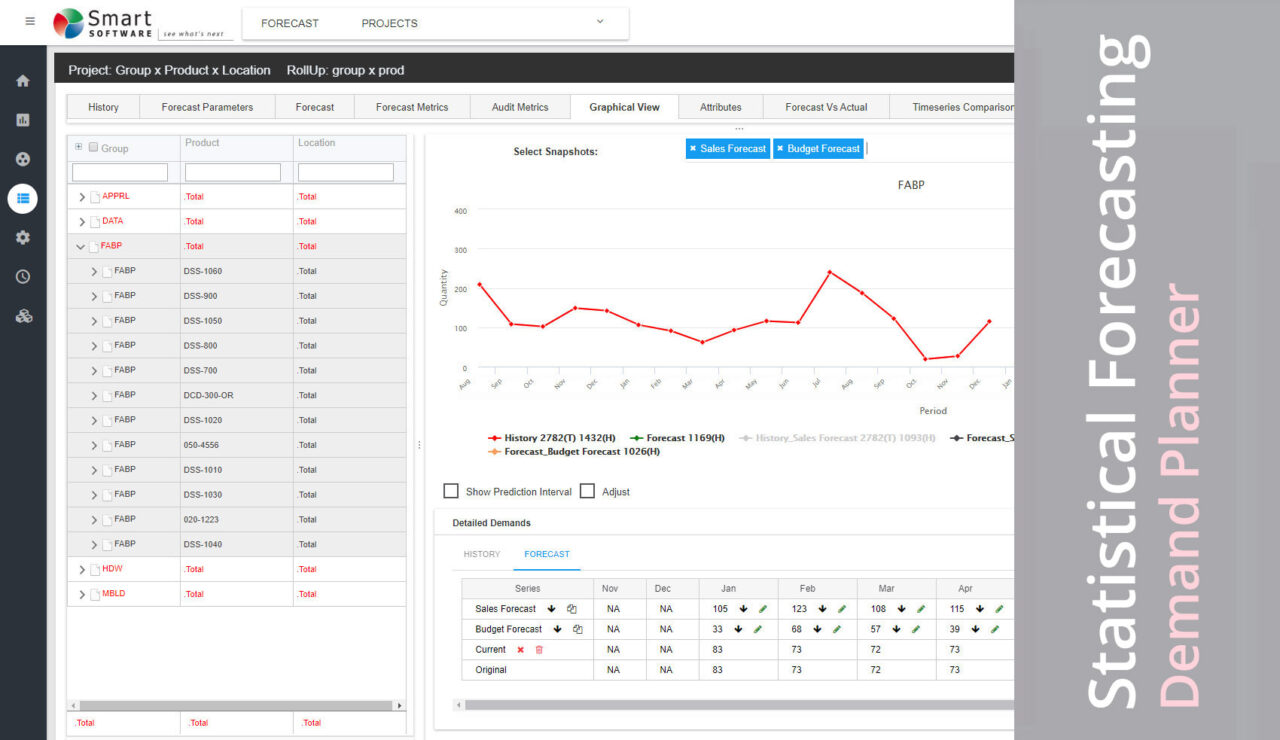Screen dimensions: 1280x740
Task: Click the stacked cubes sidebar icon
Action: tap(23, 316)
